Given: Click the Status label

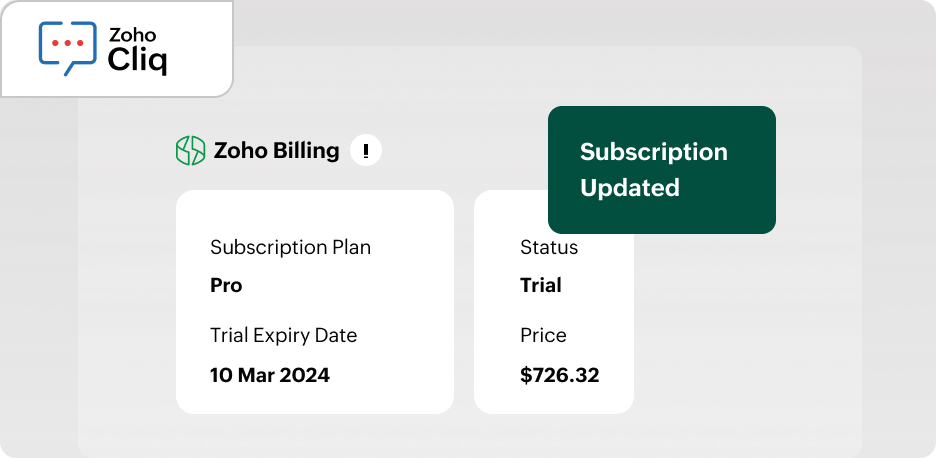Looking at the screenshot, I should 549,247.
